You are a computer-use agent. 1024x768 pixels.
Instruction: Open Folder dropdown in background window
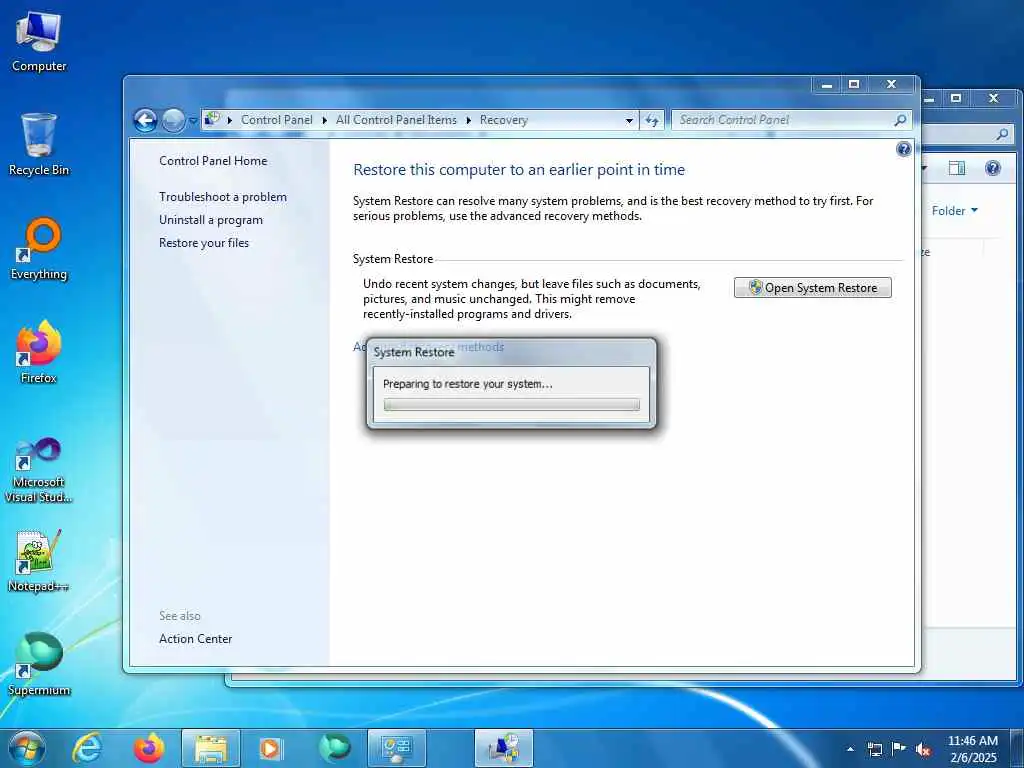pyautogui.click(x=954, y=211)
